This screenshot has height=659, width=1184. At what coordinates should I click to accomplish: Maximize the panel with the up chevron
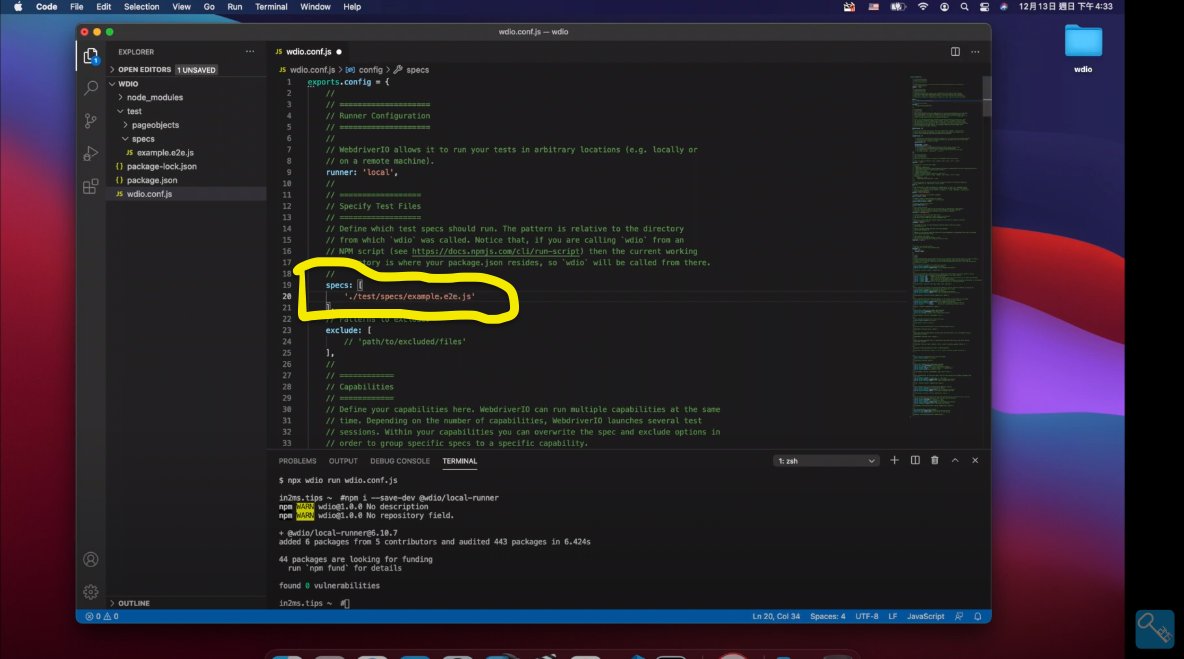[x=955, y=460]
